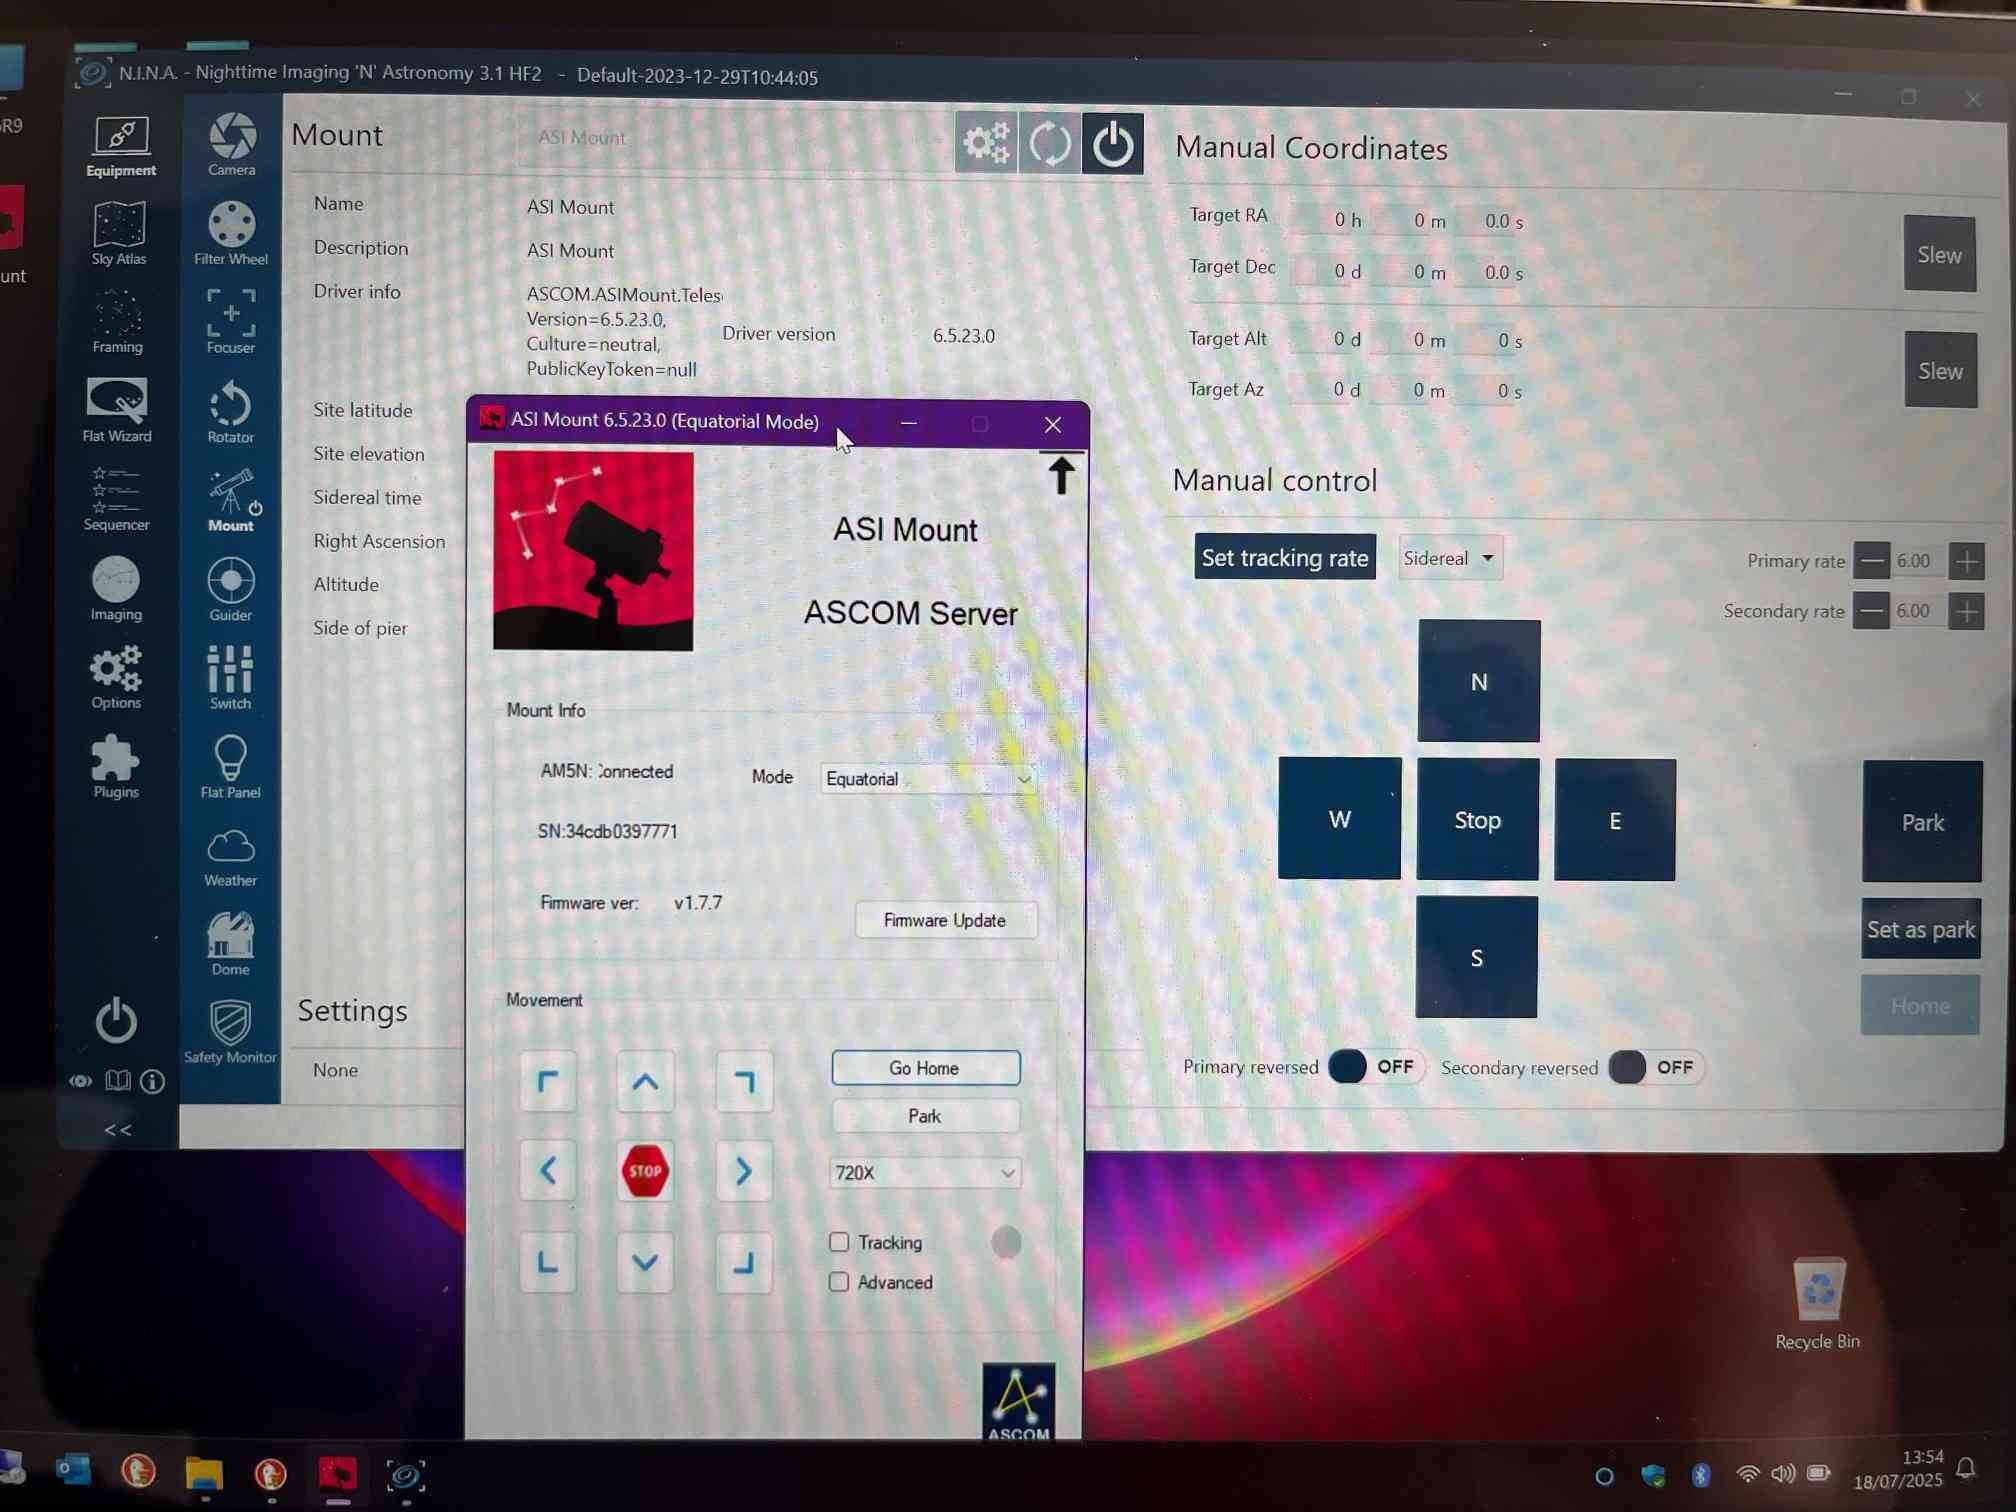
Task: Rescan devices with the refresh icon
Action: [x=1049, y=144]
